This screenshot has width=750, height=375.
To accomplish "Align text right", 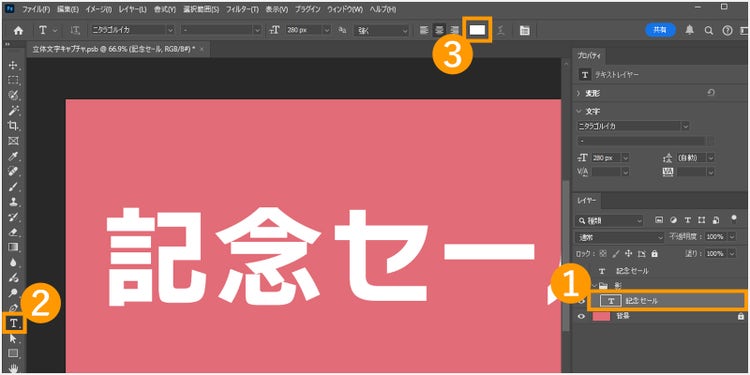I will click(x=454, y=30).
